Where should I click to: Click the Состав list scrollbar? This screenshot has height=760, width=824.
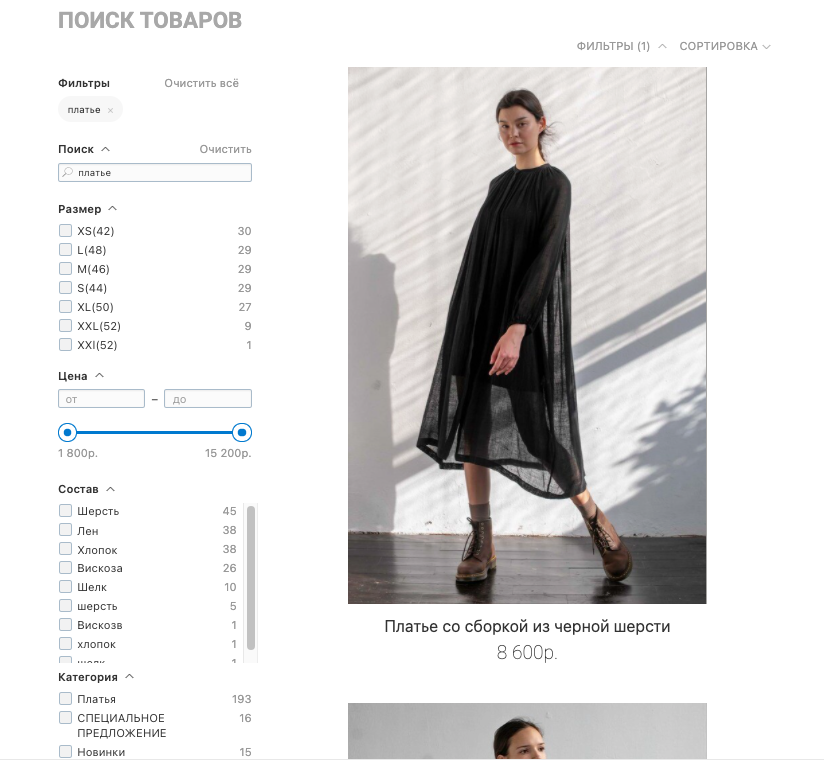pos(251,578)
